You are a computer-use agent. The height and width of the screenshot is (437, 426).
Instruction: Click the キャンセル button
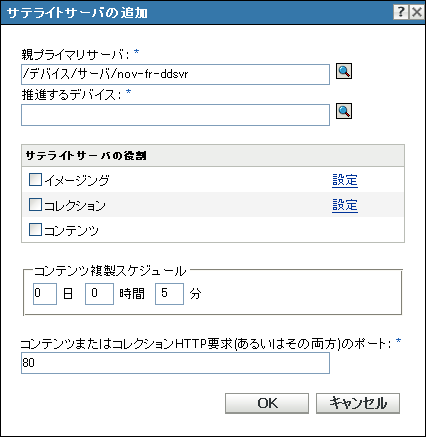coord(358,403)
